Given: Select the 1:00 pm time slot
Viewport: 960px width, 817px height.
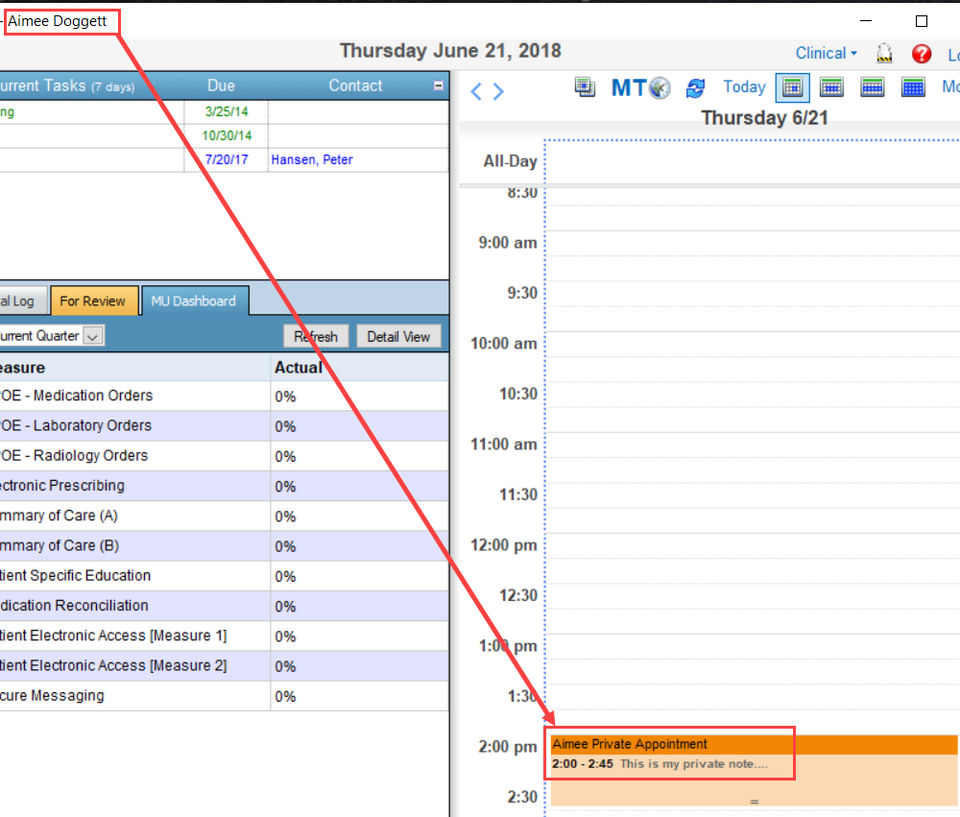Looking at the screenshot, I should 752,646.
